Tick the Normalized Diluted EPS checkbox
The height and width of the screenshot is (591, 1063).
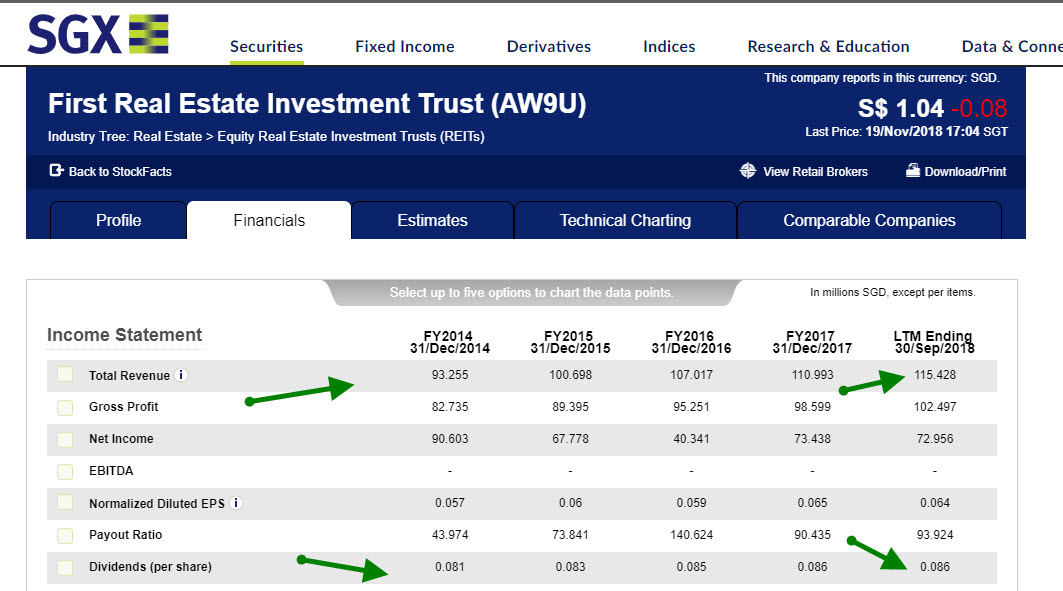pyautogui.click(x=65, y=503)
